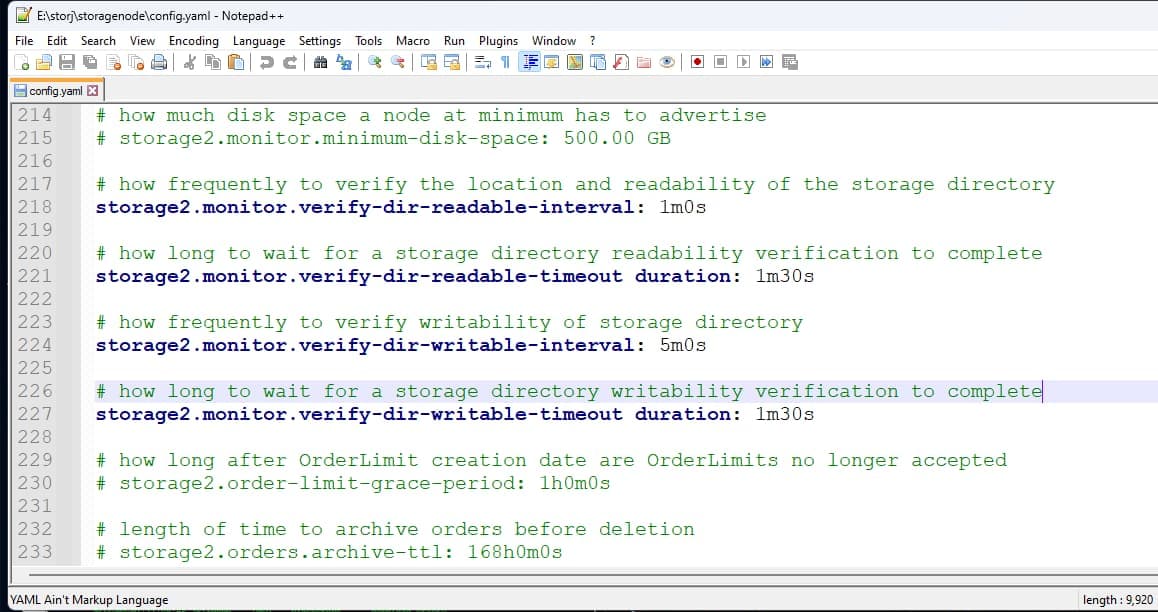Open the Window menu
This screenshot has height=612, width=1158.
[x=554, y=41]
